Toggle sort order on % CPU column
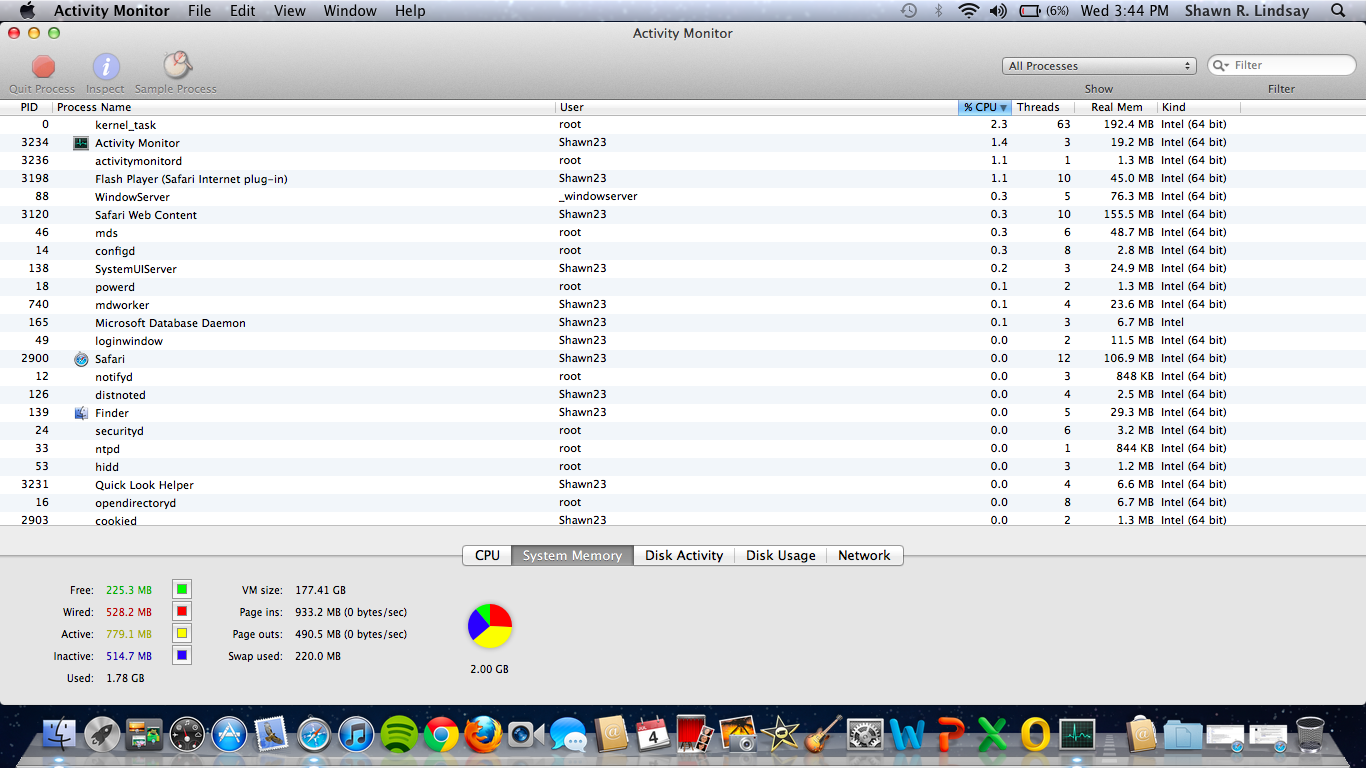Viewport: 1366px width, 768px height. [985, 107]
